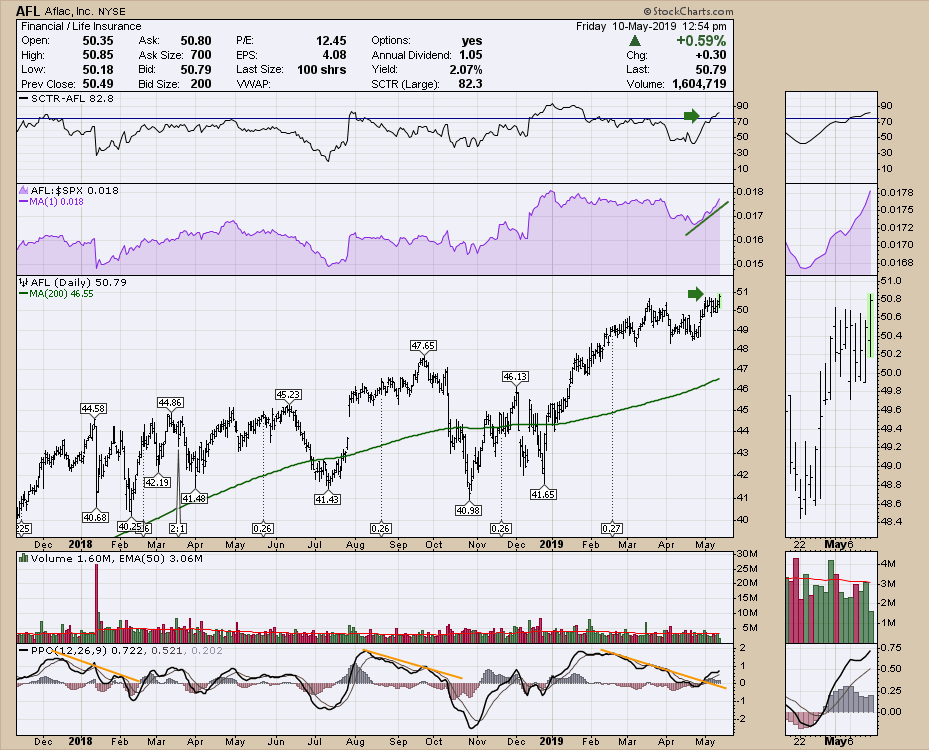Click the +0.59% percent change
The image size is (929, 751).
pos(701,40)
